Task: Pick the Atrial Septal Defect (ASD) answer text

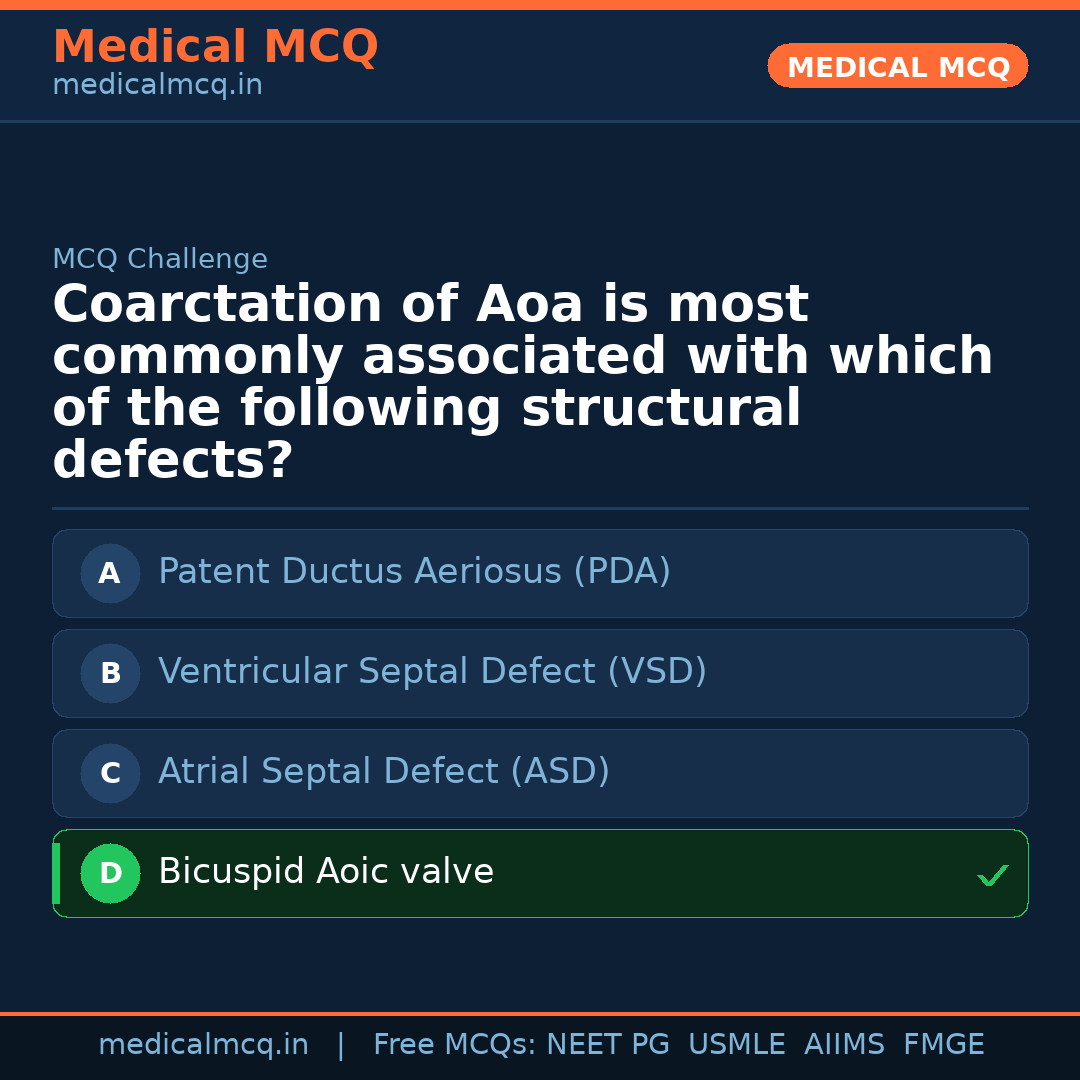Action: pyautogui.click(x=384, y=772)
